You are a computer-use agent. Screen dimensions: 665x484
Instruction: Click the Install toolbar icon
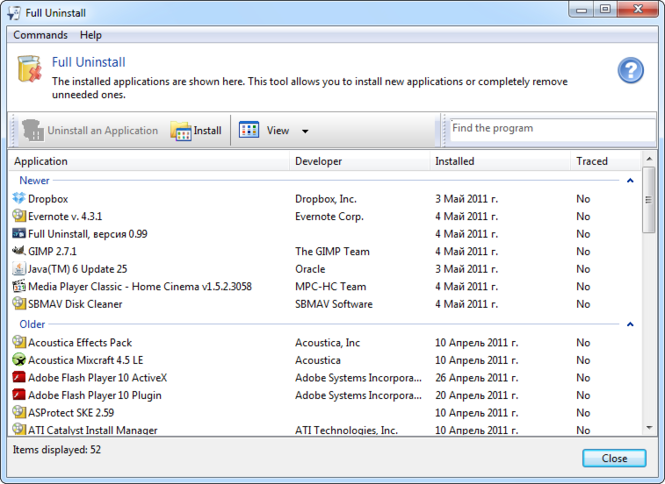[x=181, y=131]
